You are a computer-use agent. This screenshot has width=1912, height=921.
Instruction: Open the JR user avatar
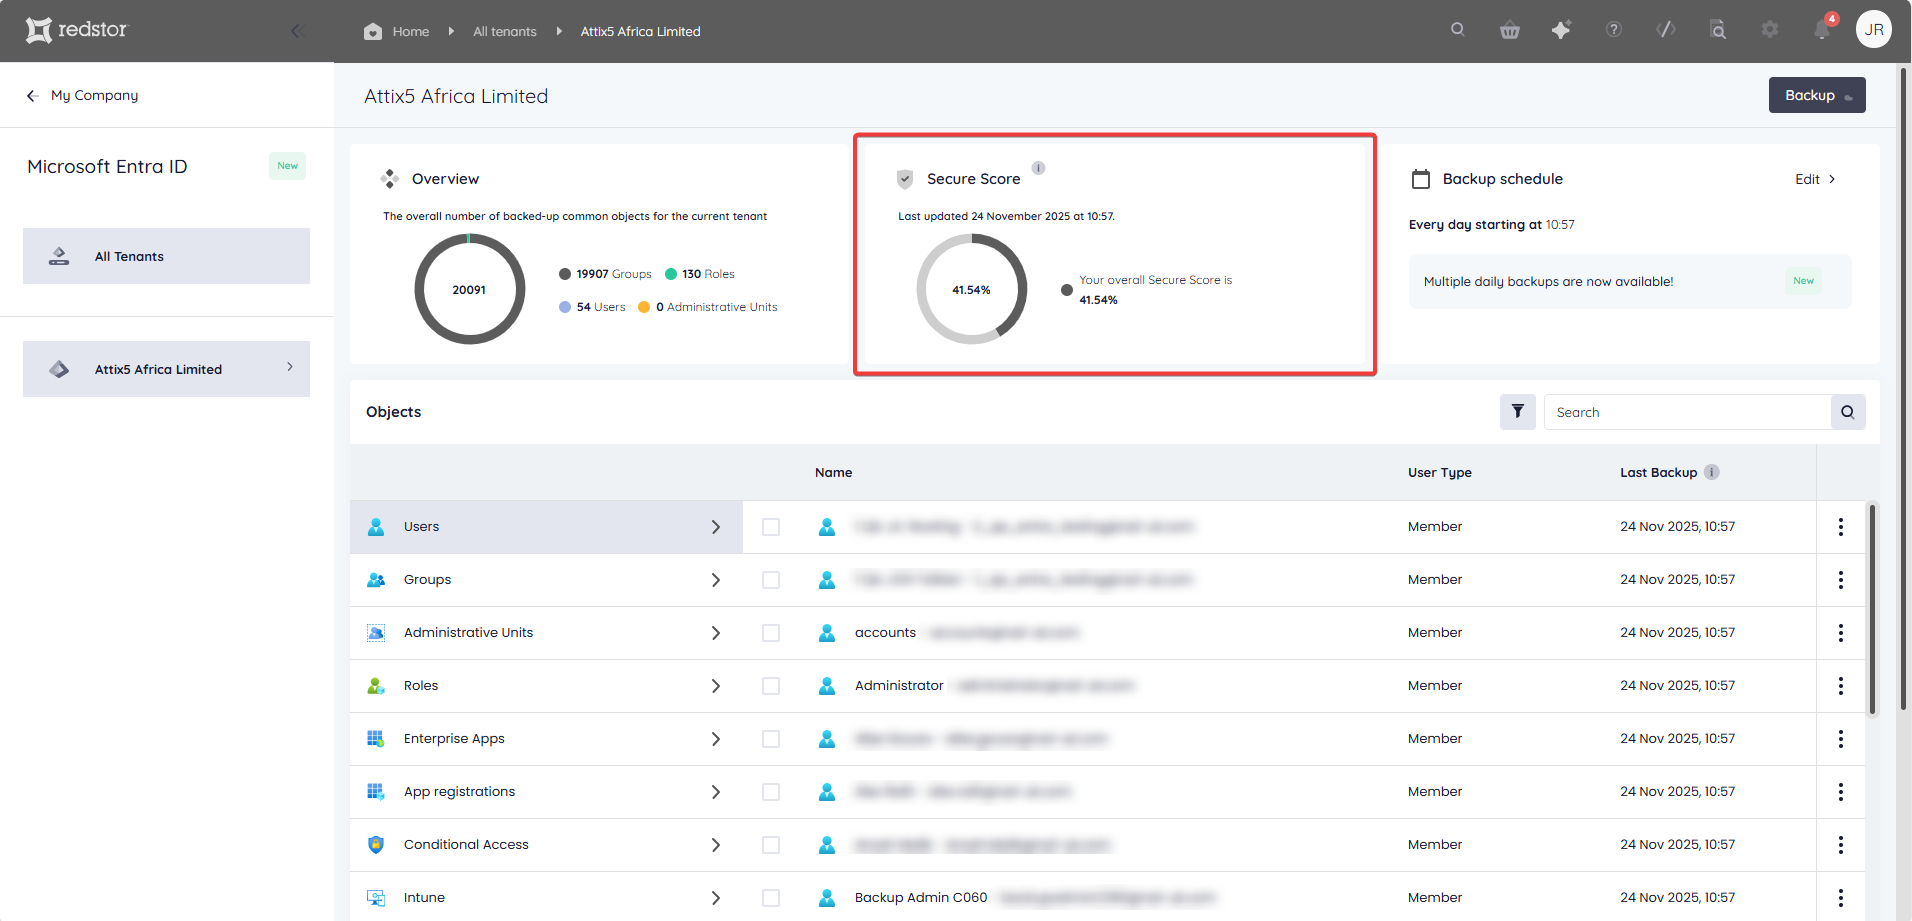pyautogui.click(x=1874, y=29)
